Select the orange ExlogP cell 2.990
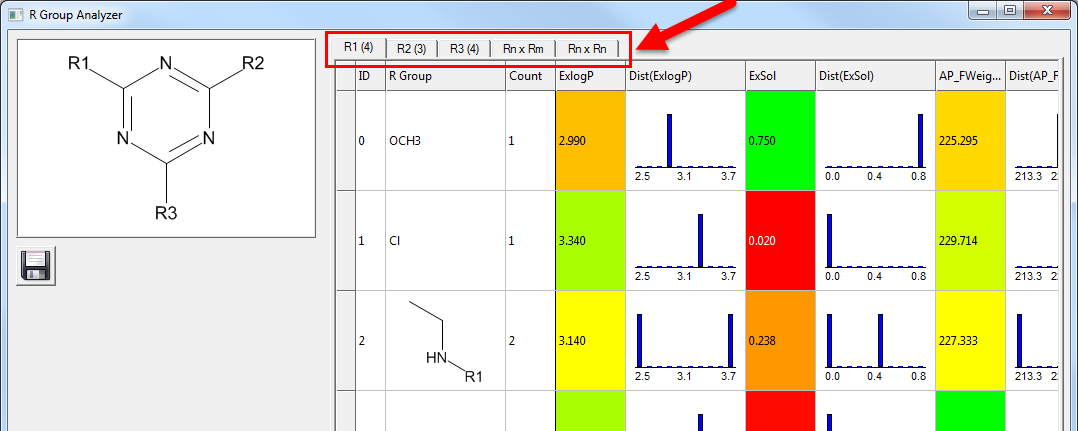The width and height of the screenshot is (1078, 431). tap(590, 141)
